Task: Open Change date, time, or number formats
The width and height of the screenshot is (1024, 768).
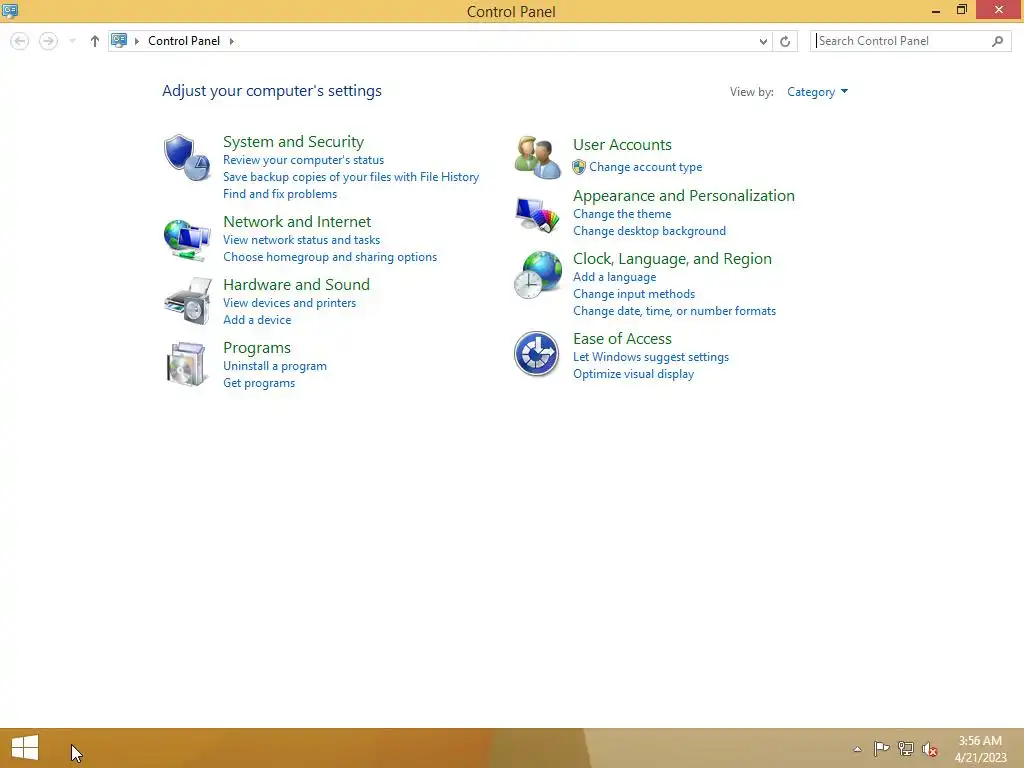Action: coord(674,311)
